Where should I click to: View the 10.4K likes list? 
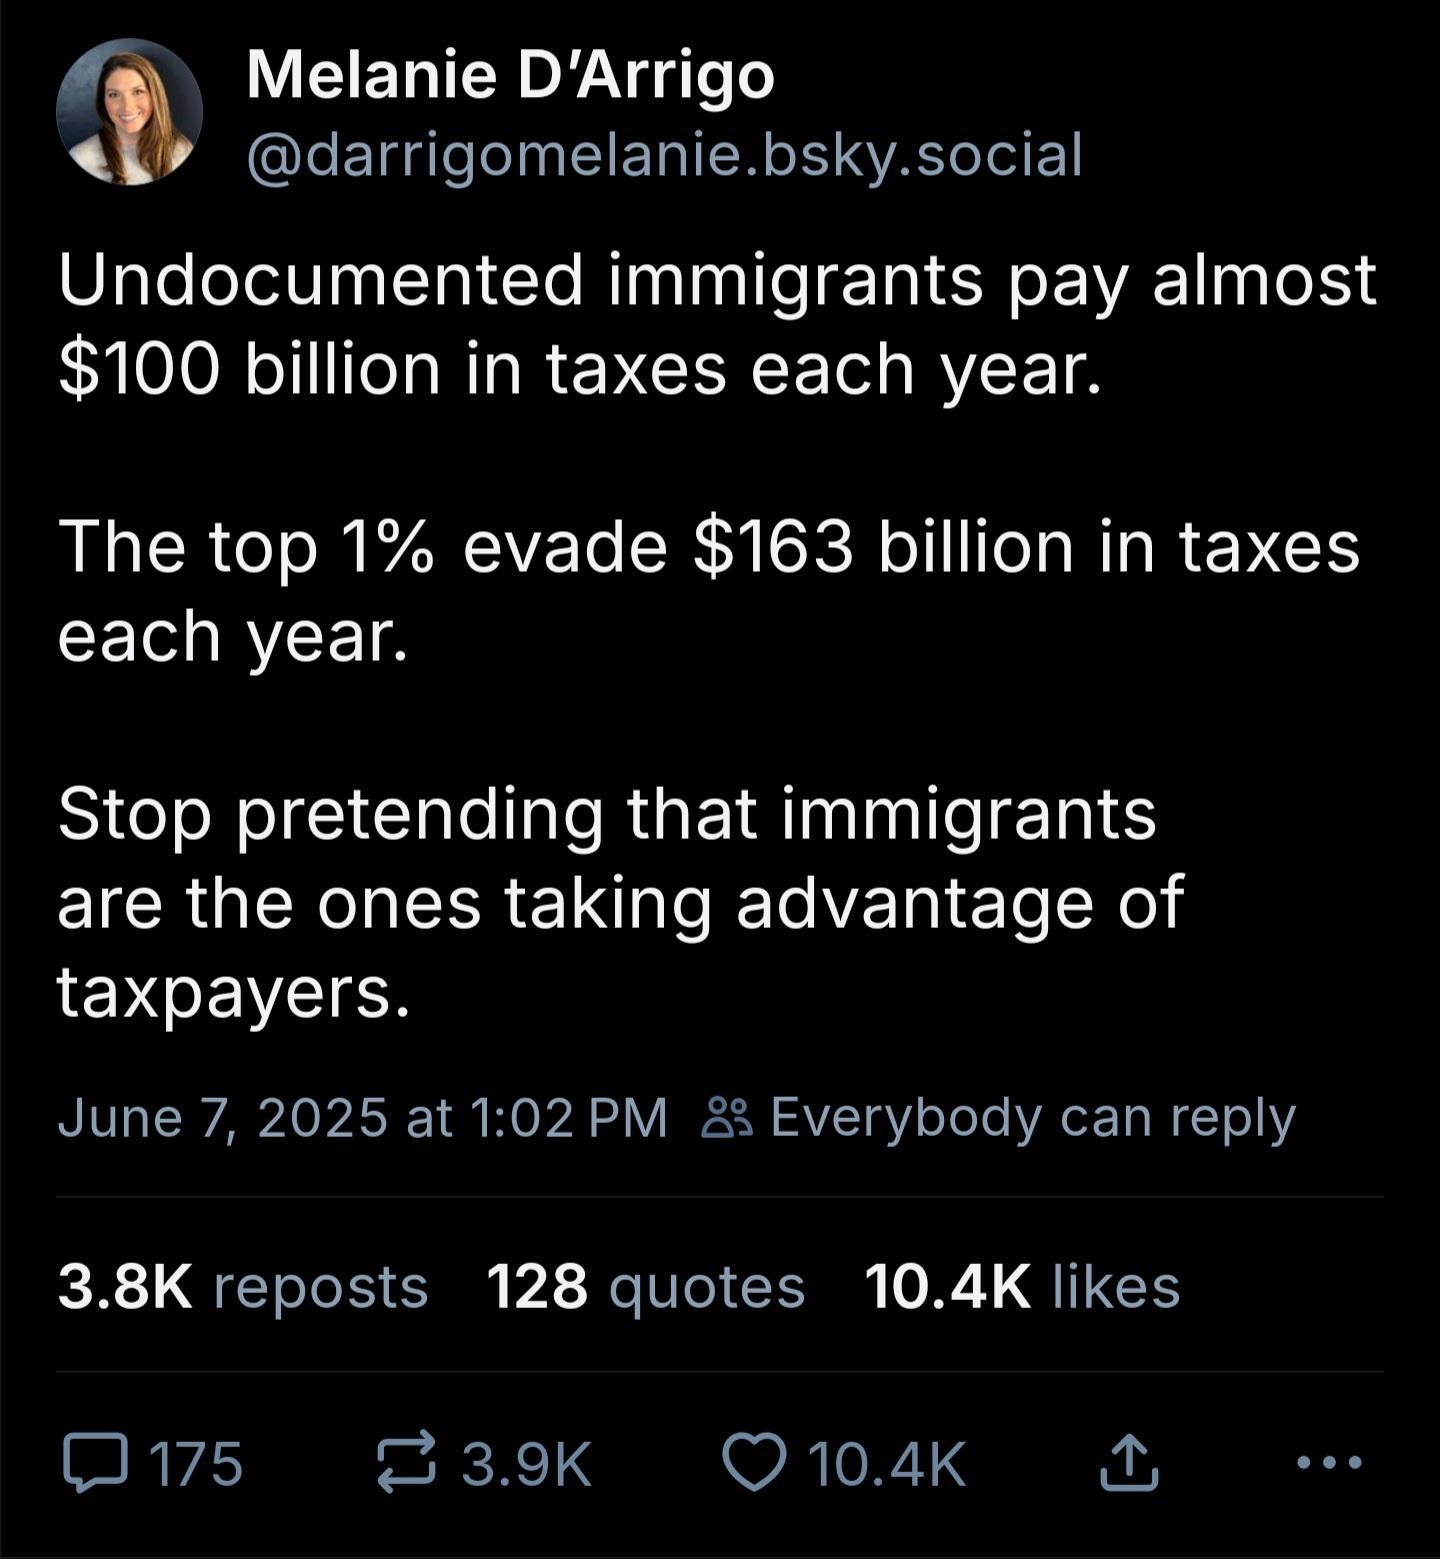tap(1021, 1286)
